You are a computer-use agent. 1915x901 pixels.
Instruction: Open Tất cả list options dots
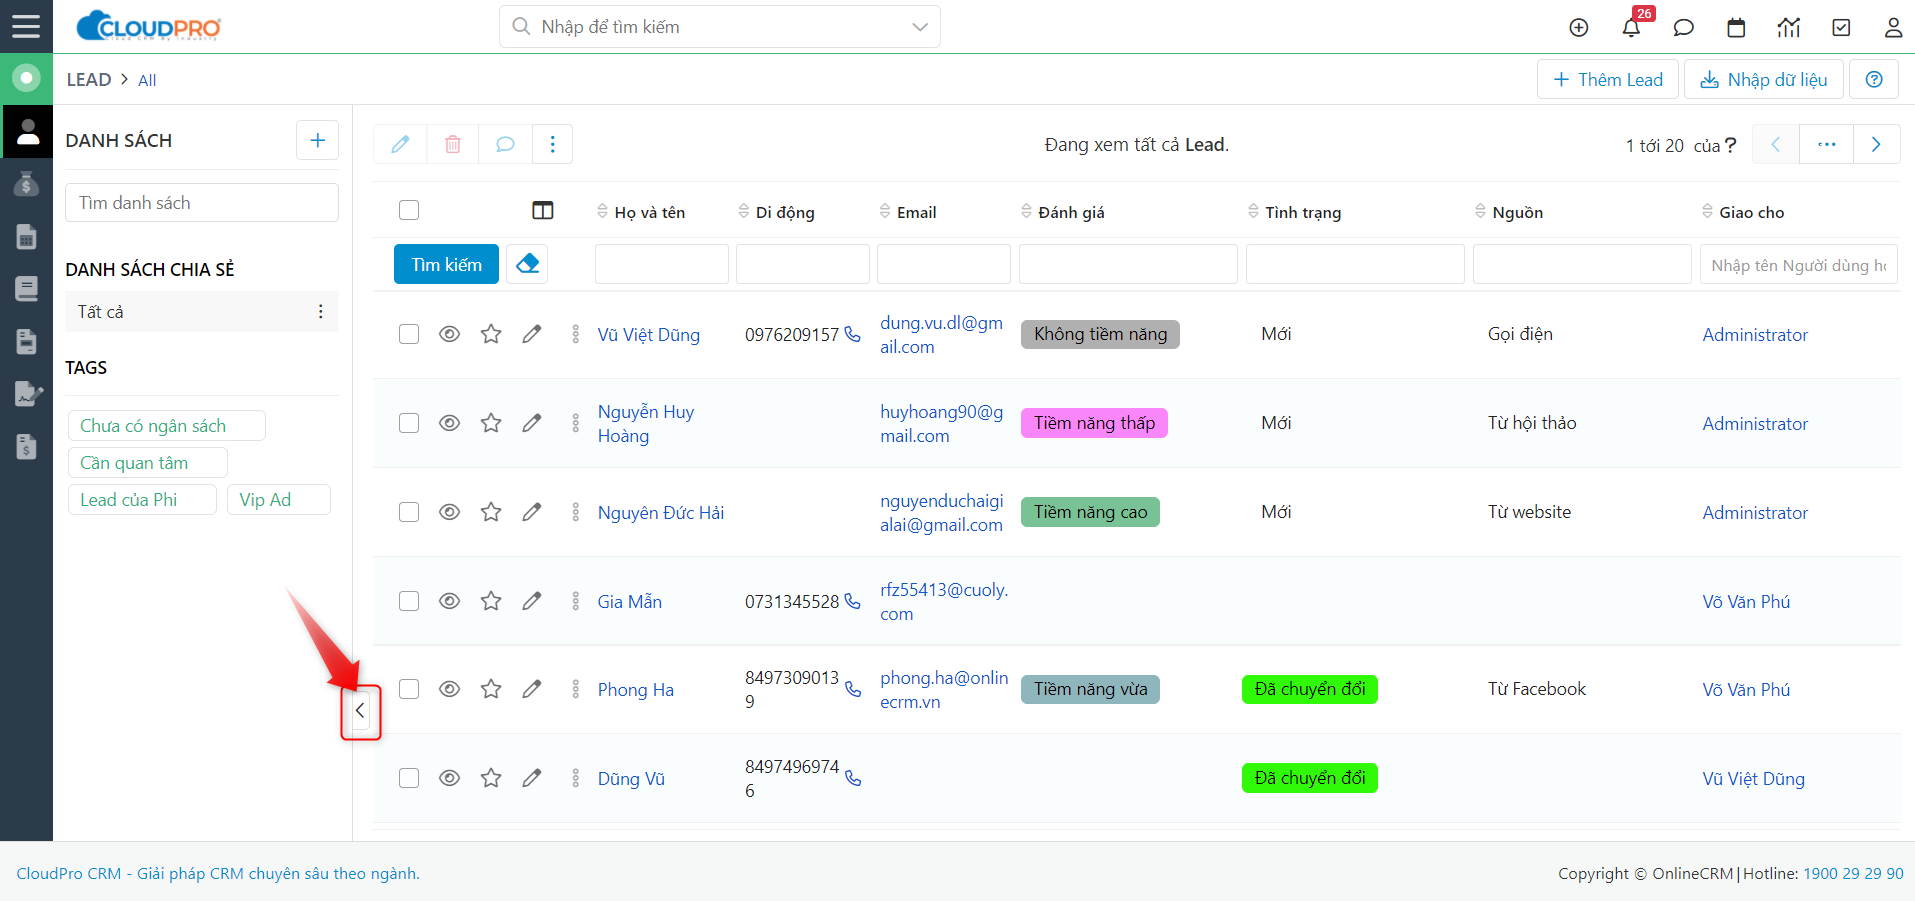point(320,312)
